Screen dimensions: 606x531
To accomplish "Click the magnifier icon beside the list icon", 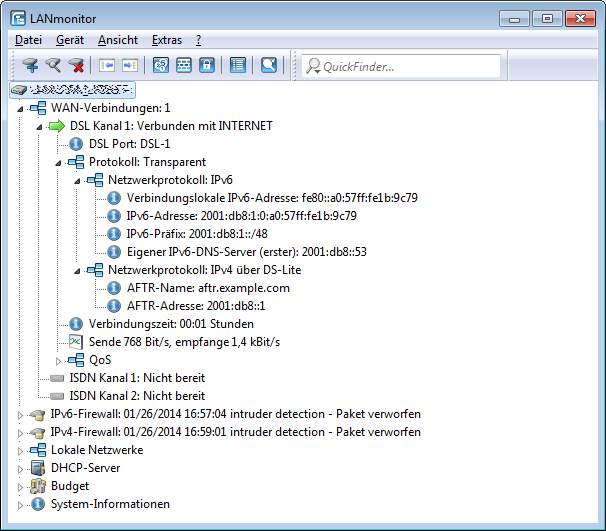I will pos(268,66).
